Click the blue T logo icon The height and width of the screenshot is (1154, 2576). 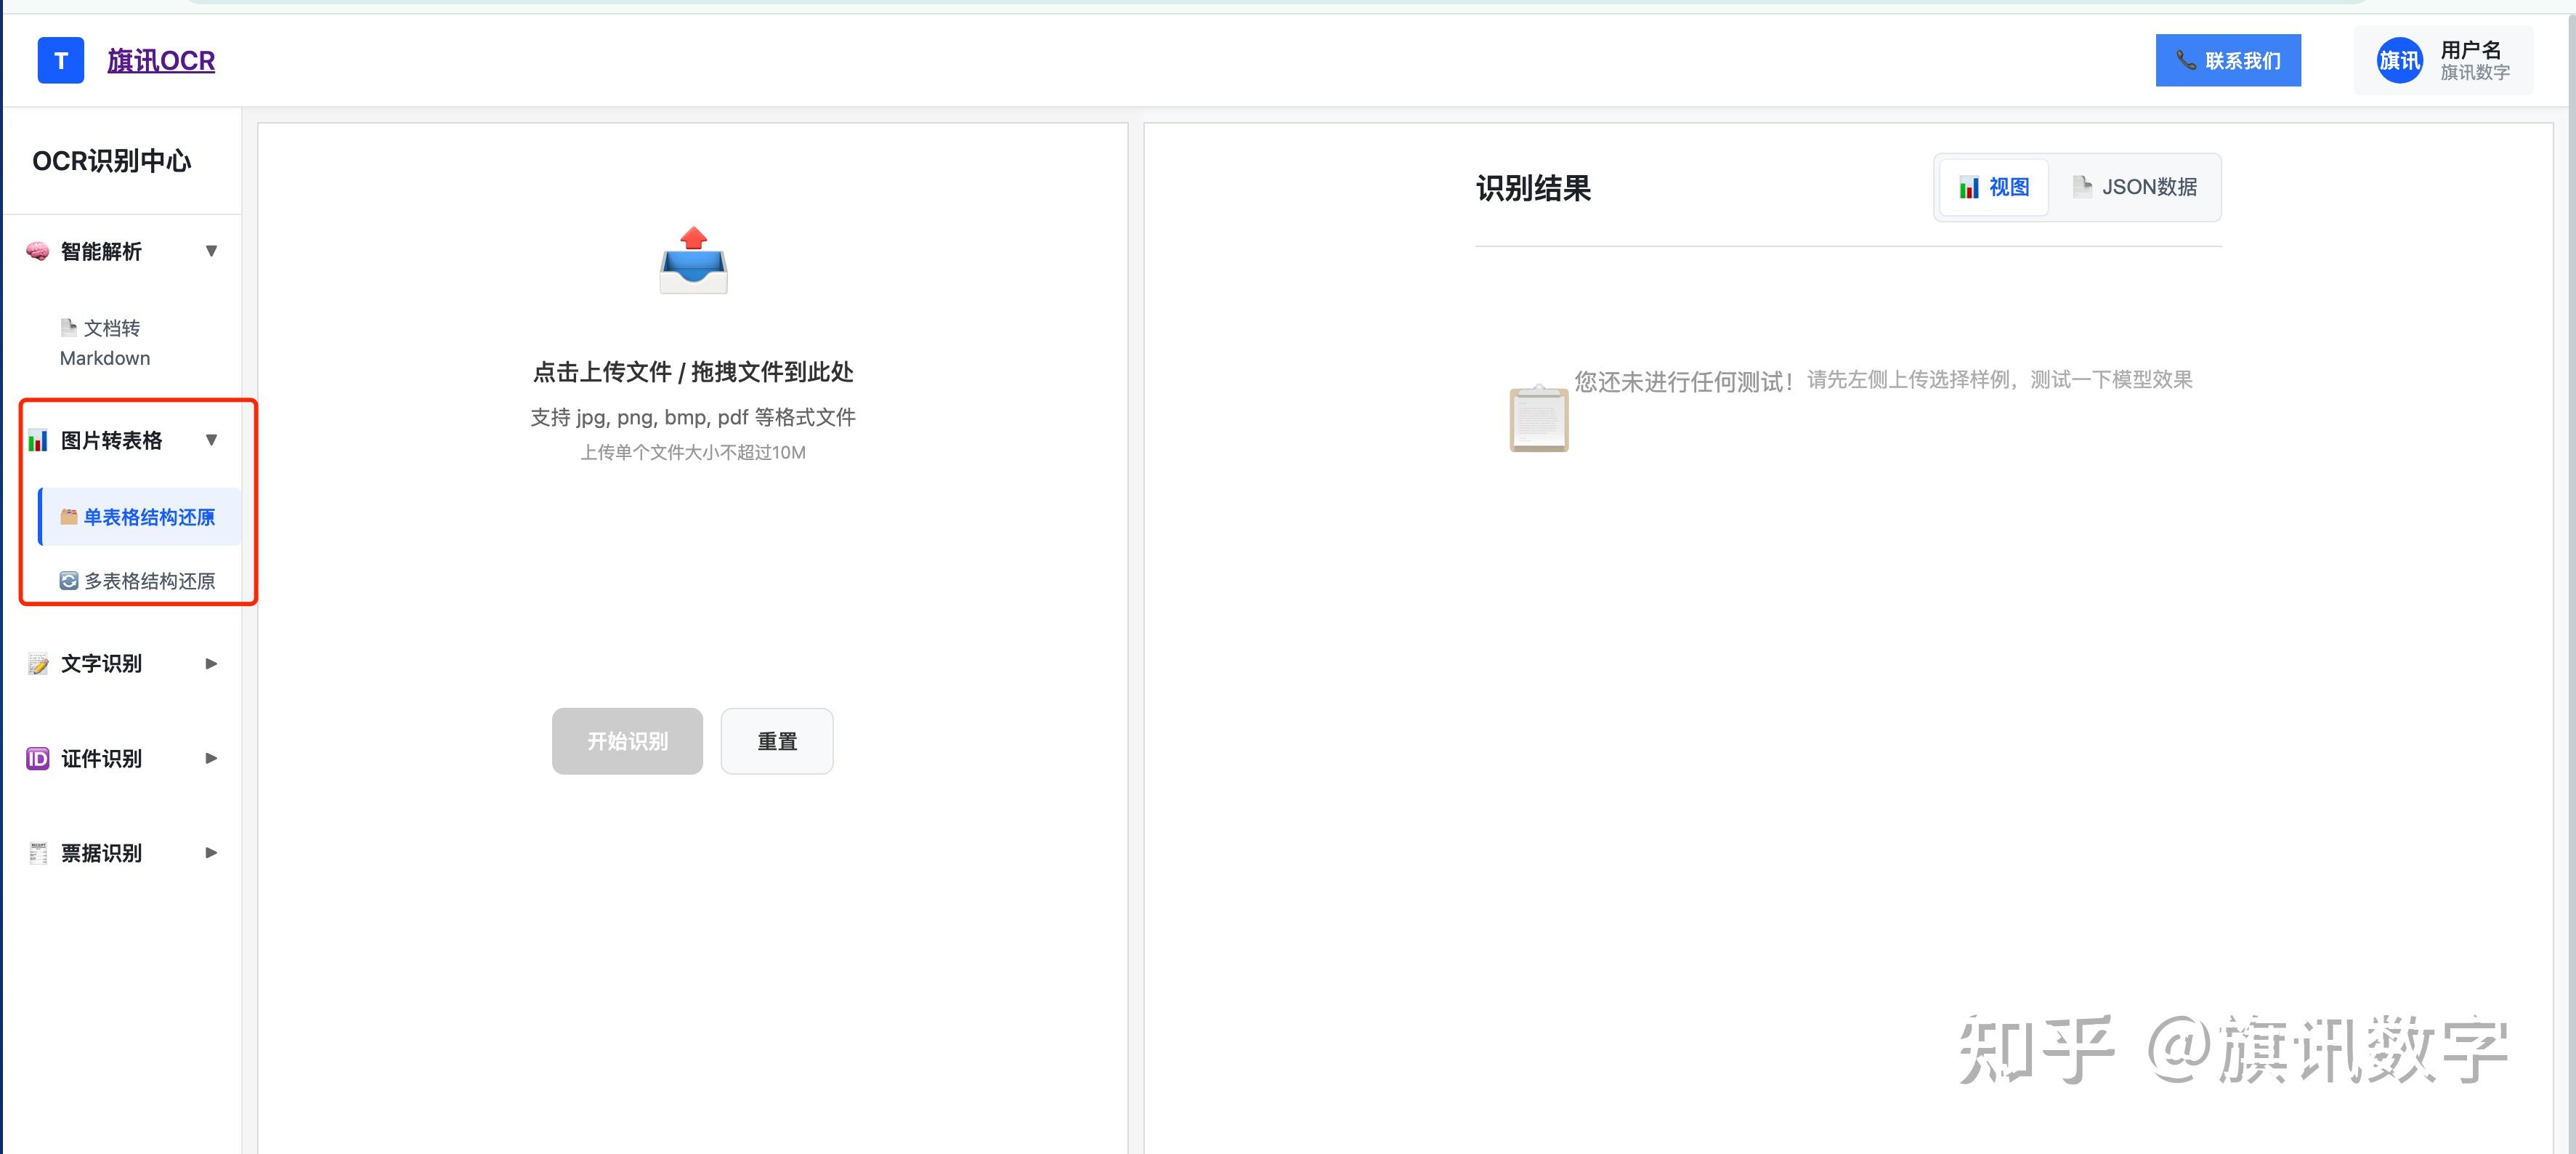coord(60,61)
